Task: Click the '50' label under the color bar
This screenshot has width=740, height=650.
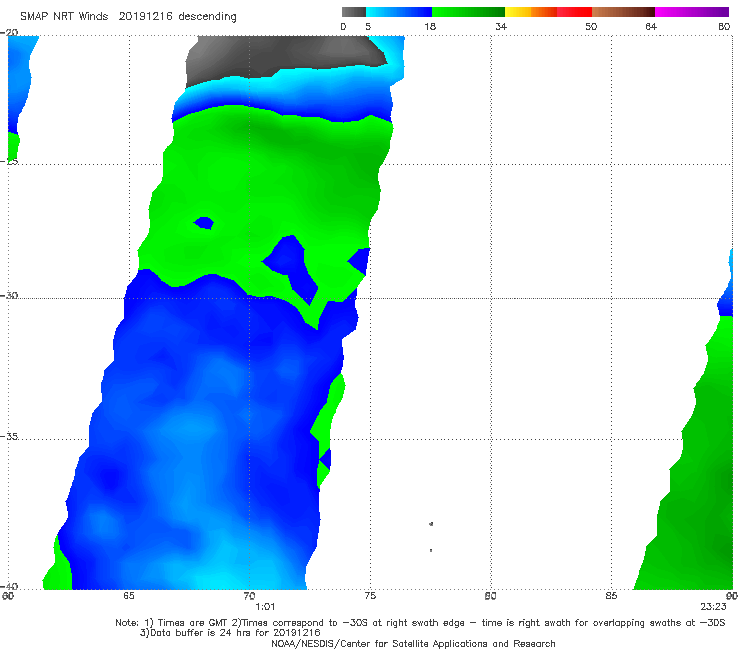Action: coord(591,27)
